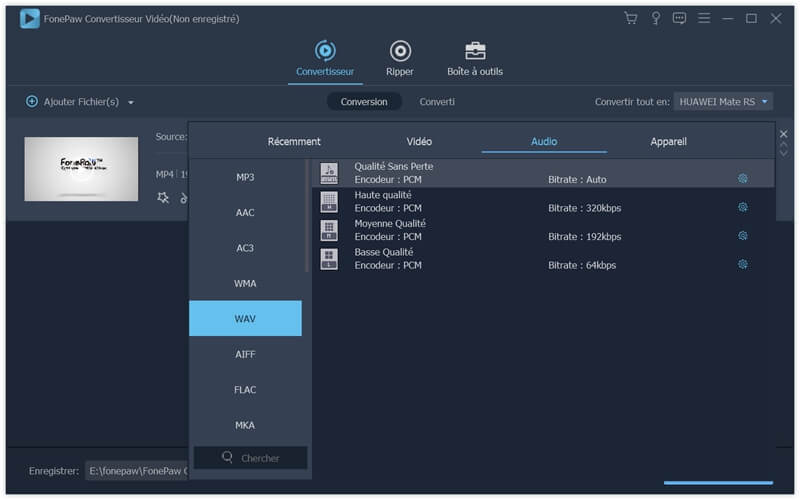Open settings gear for Qualité Sans Perte

743,178
